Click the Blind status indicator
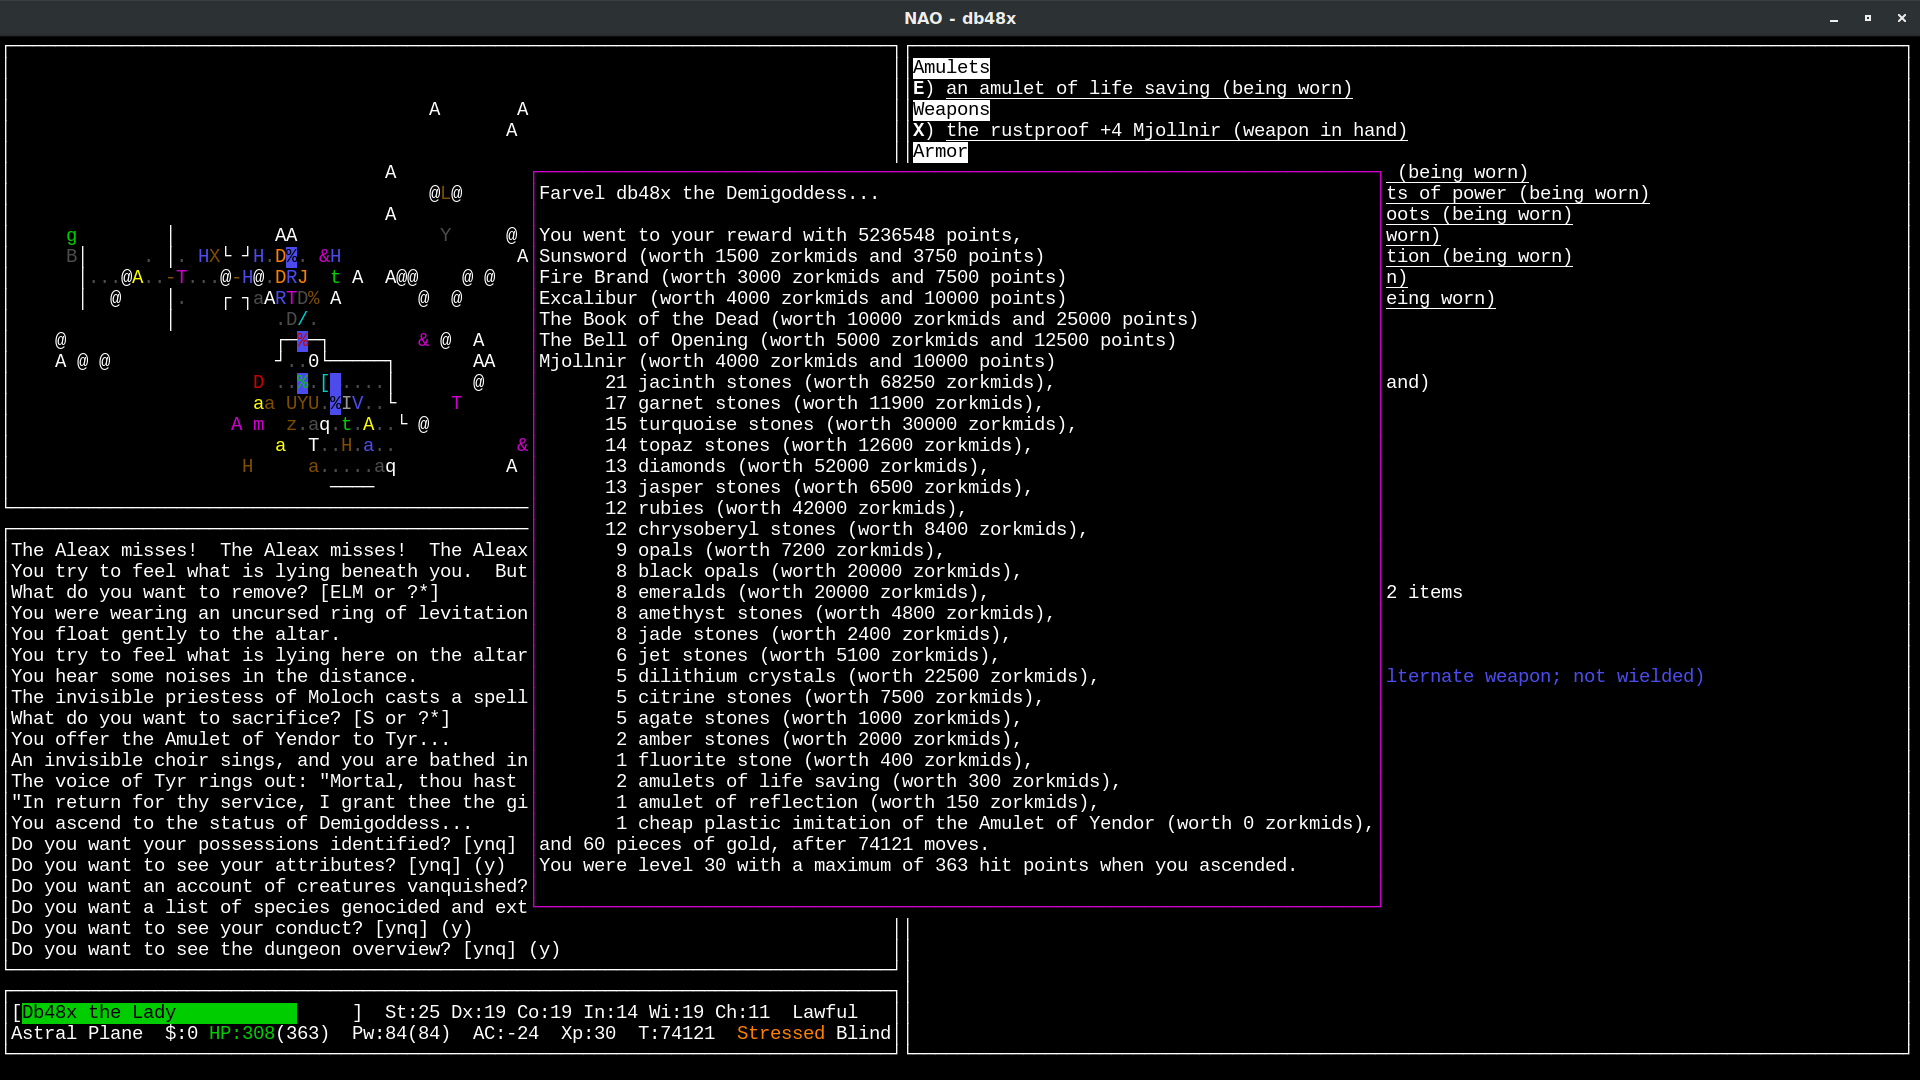1920x1080 pixels. 863,1033
